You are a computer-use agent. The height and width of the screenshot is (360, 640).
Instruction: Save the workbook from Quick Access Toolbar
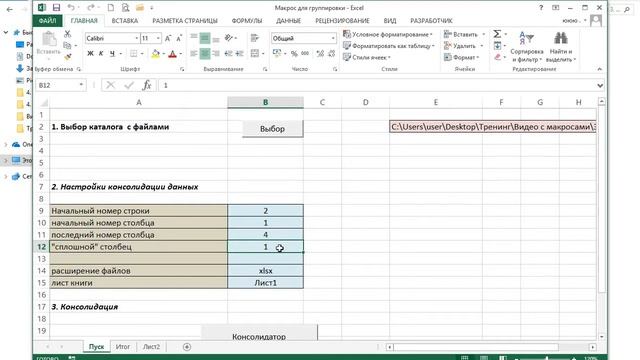(56, 7)
